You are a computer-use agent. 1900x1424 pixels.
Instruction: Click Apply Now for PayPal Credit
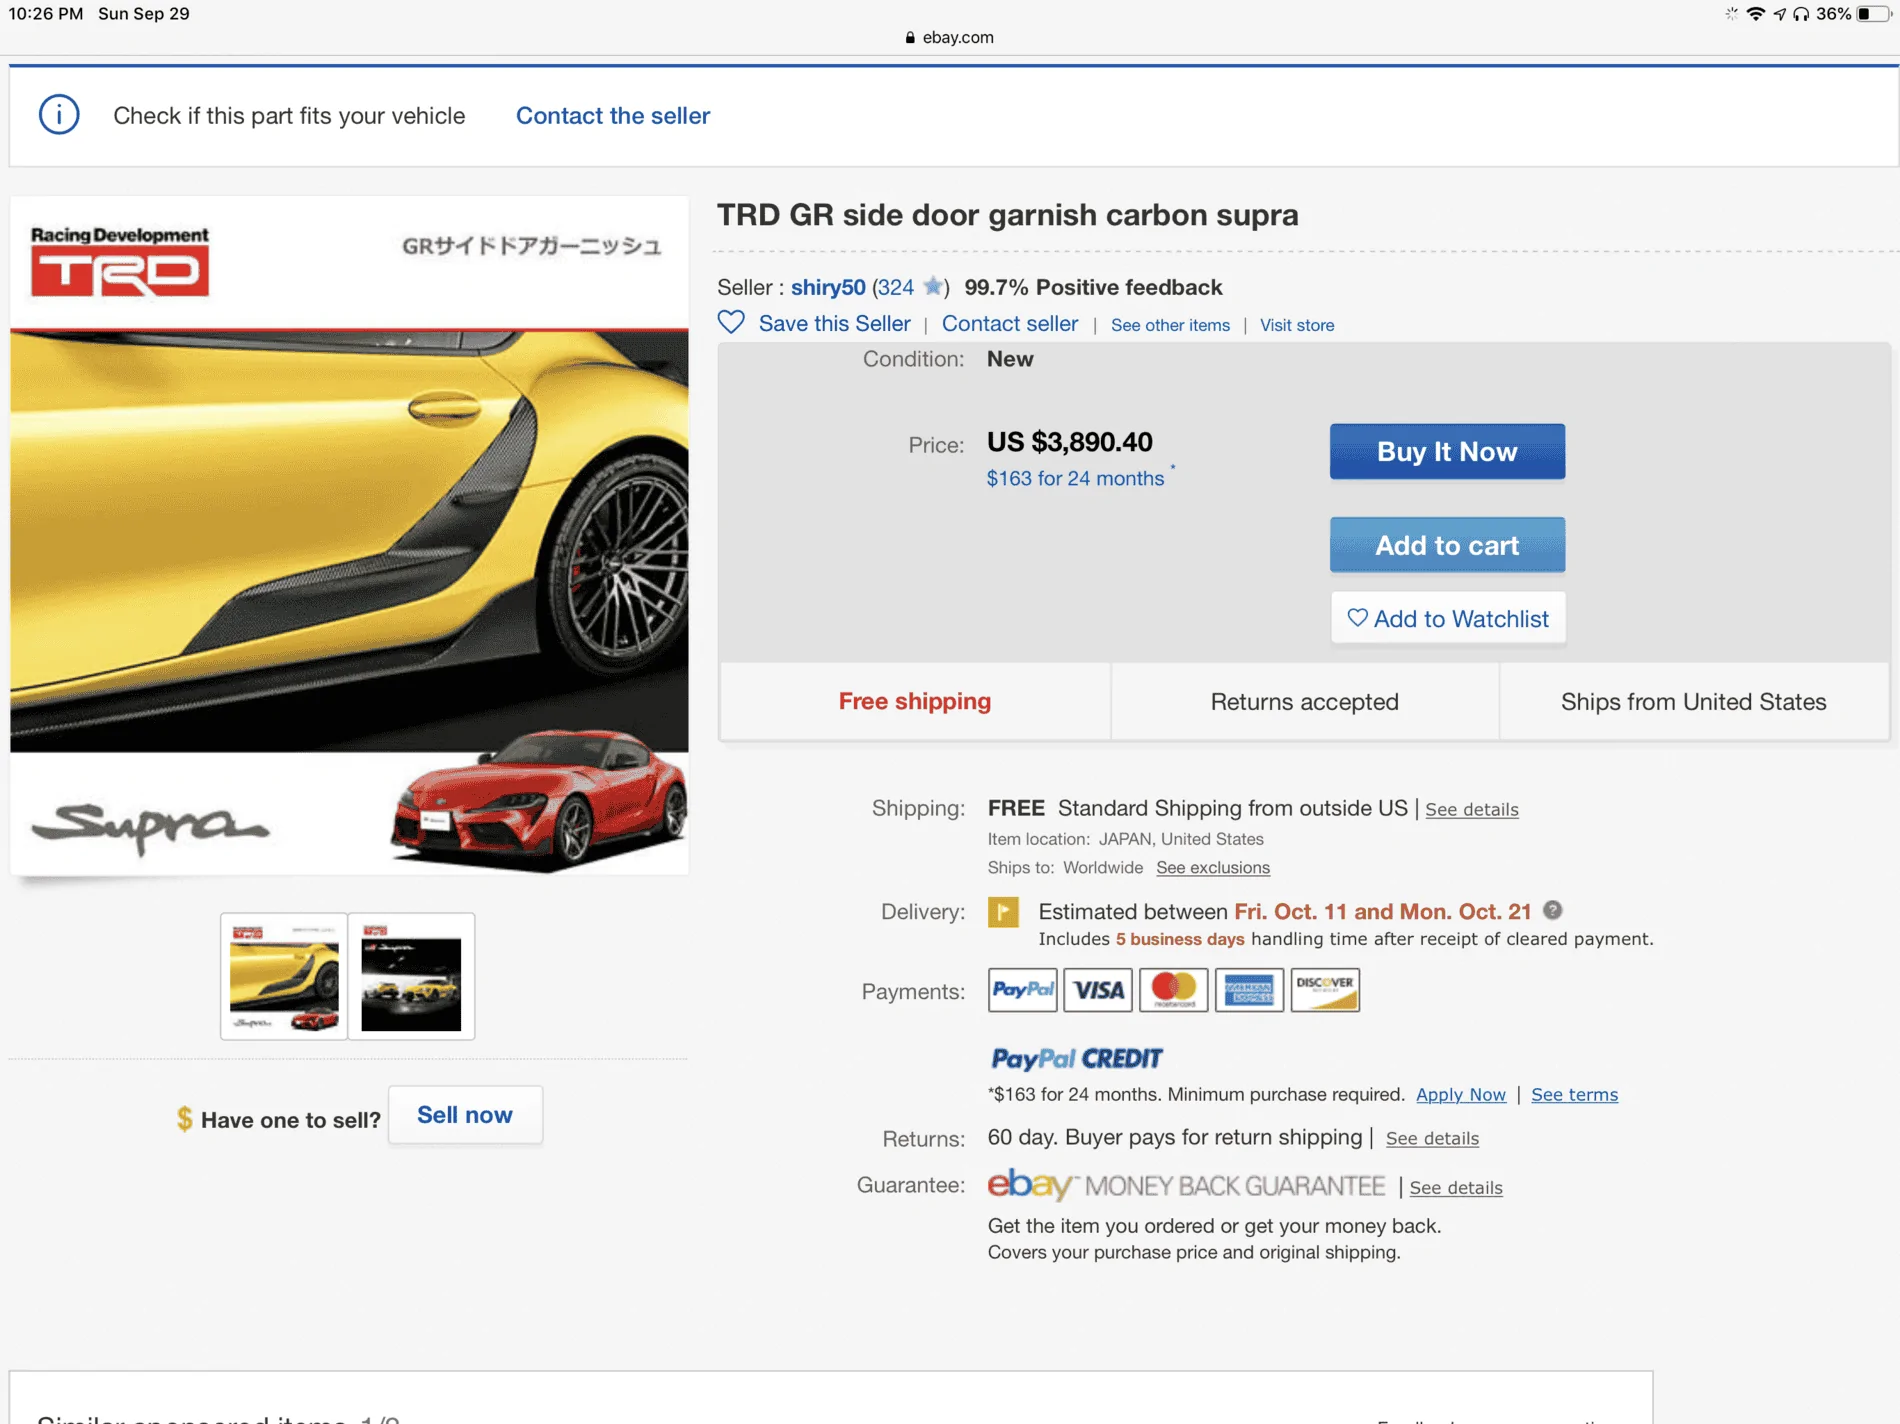pos(1461,1095)
